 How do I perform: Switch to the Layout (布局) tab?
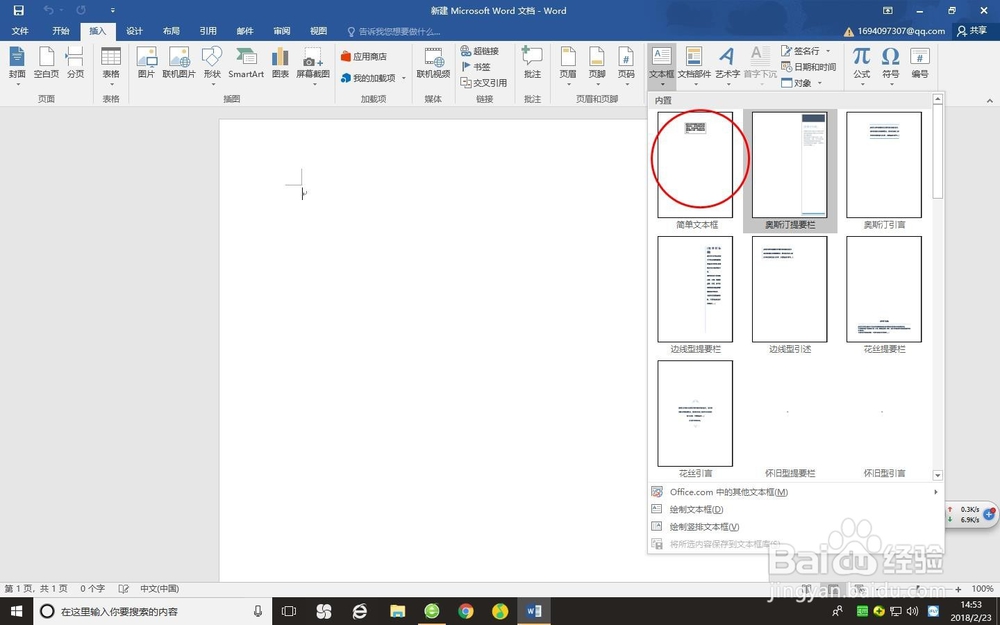pyautogui.click(x=171, y=31)
